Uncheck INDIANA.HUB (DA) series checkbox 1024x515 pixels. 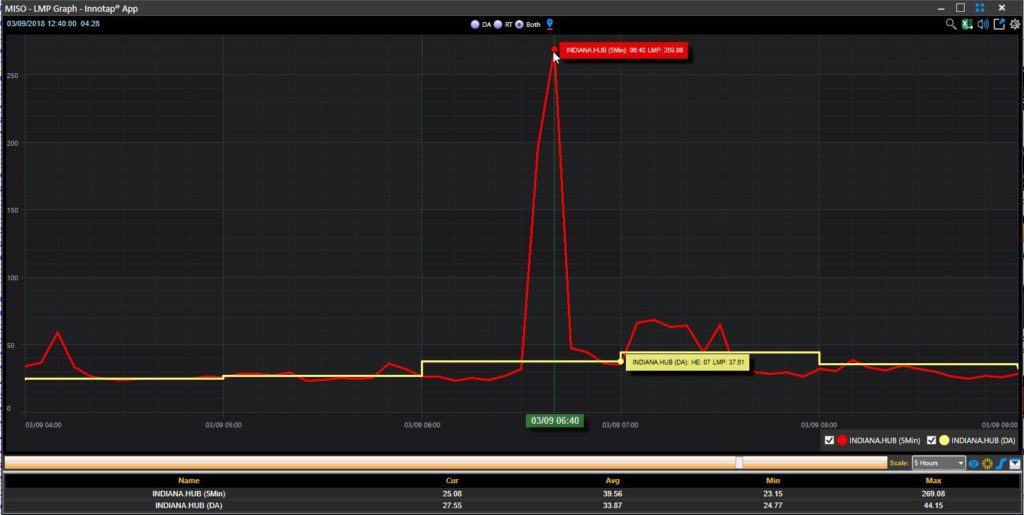click(932, 441)
